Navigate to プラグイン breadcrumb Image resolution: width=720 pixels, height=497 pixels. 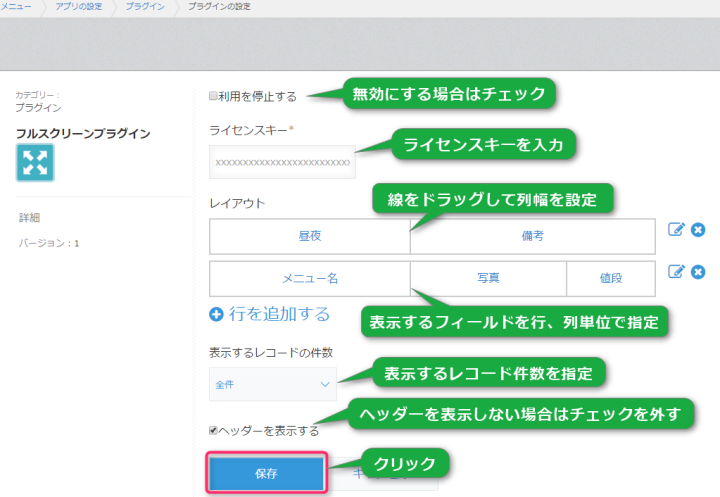tap(145, 7)
